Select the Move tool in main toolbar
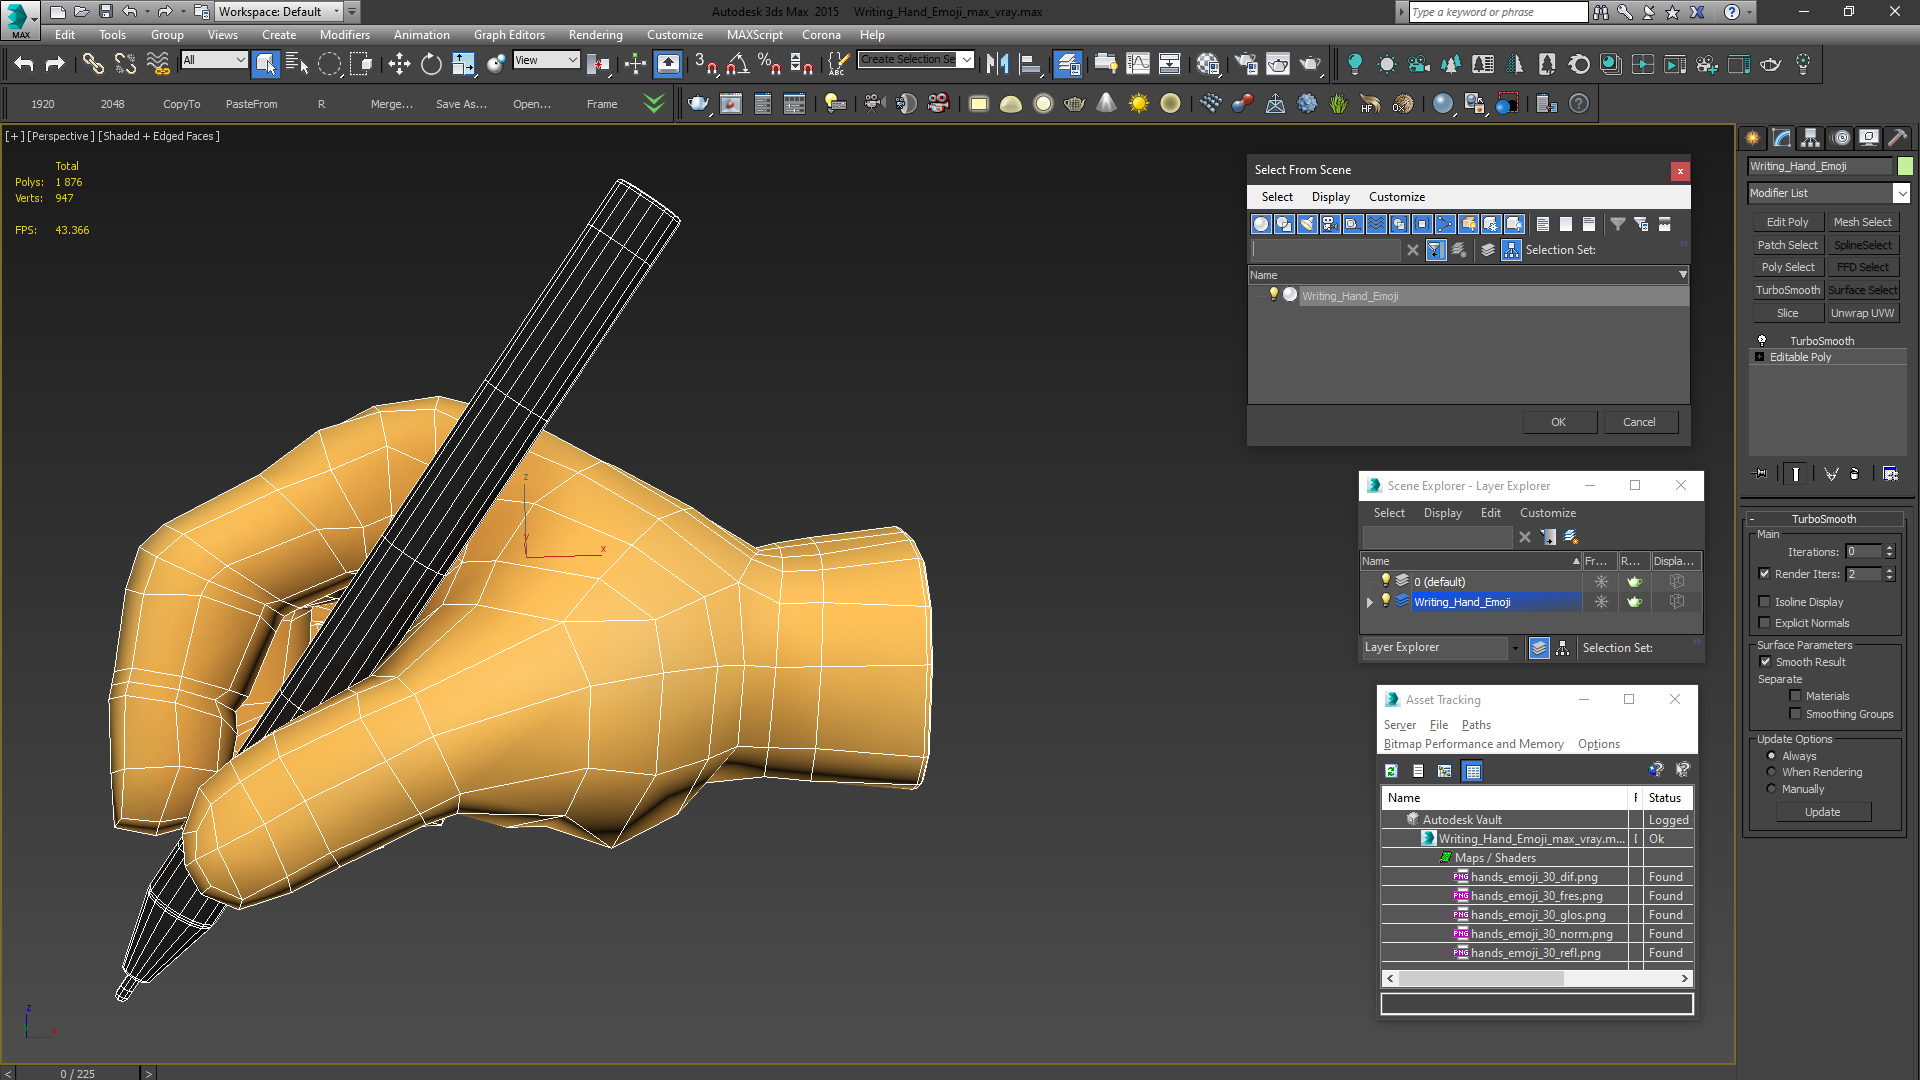1920x1080 pixels. click(x=399, y=64)
